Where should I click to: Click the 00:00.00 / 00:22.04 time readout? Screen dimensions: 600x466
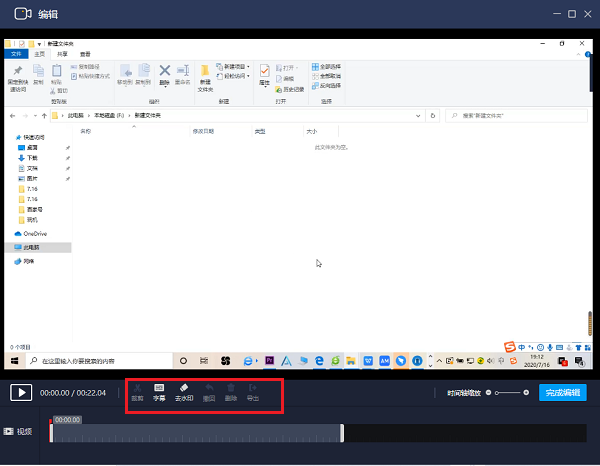73,393
